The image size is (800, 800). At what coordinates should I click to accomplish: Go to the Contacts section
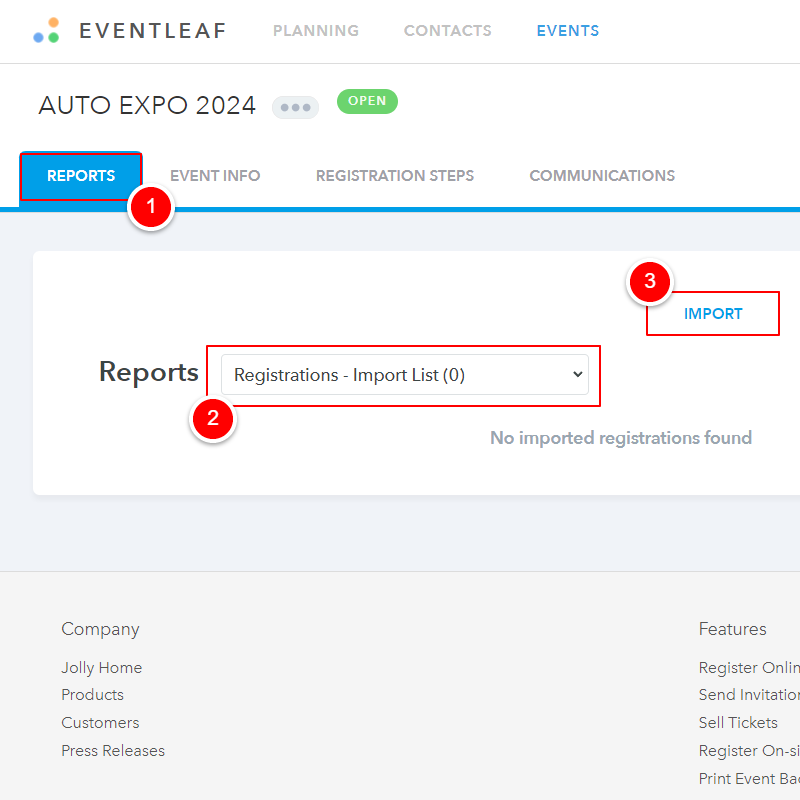click(x=447, y=31)
